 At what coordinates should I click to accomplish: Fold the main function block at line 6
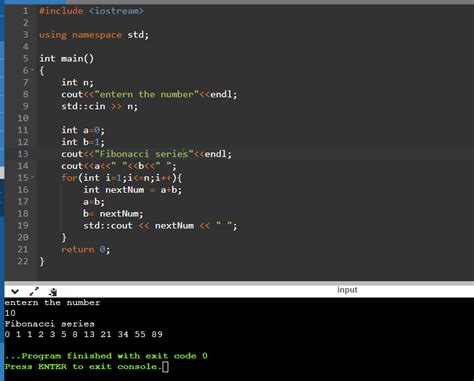click(x=32, y=70)
